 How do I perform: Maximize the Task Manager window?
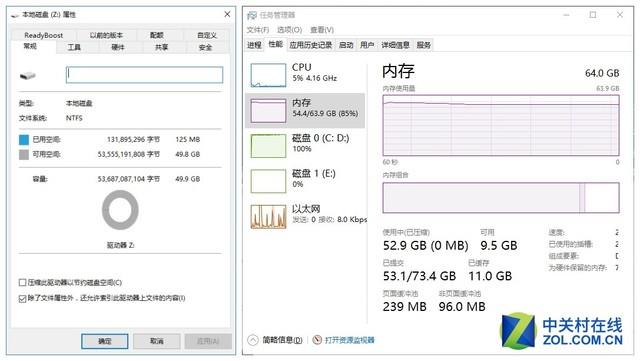tap(593, 15)
